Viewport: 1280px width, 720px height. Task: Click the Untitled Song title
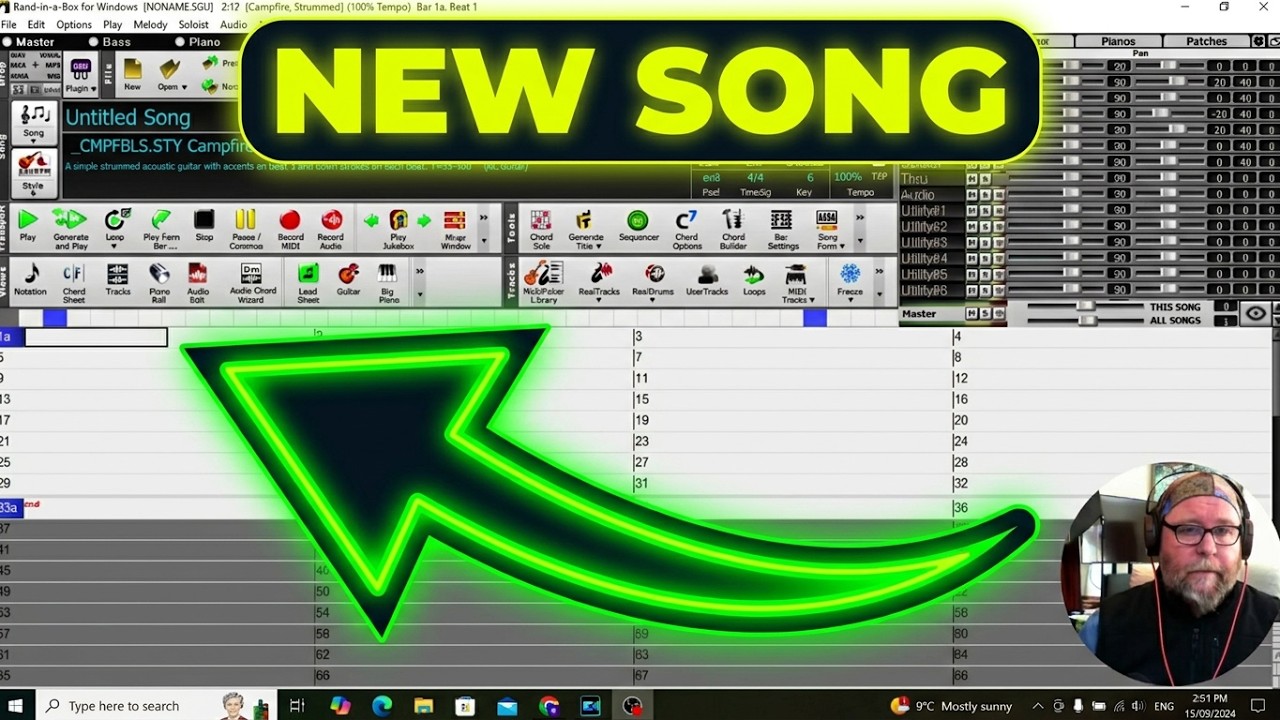tap(127, 118)
